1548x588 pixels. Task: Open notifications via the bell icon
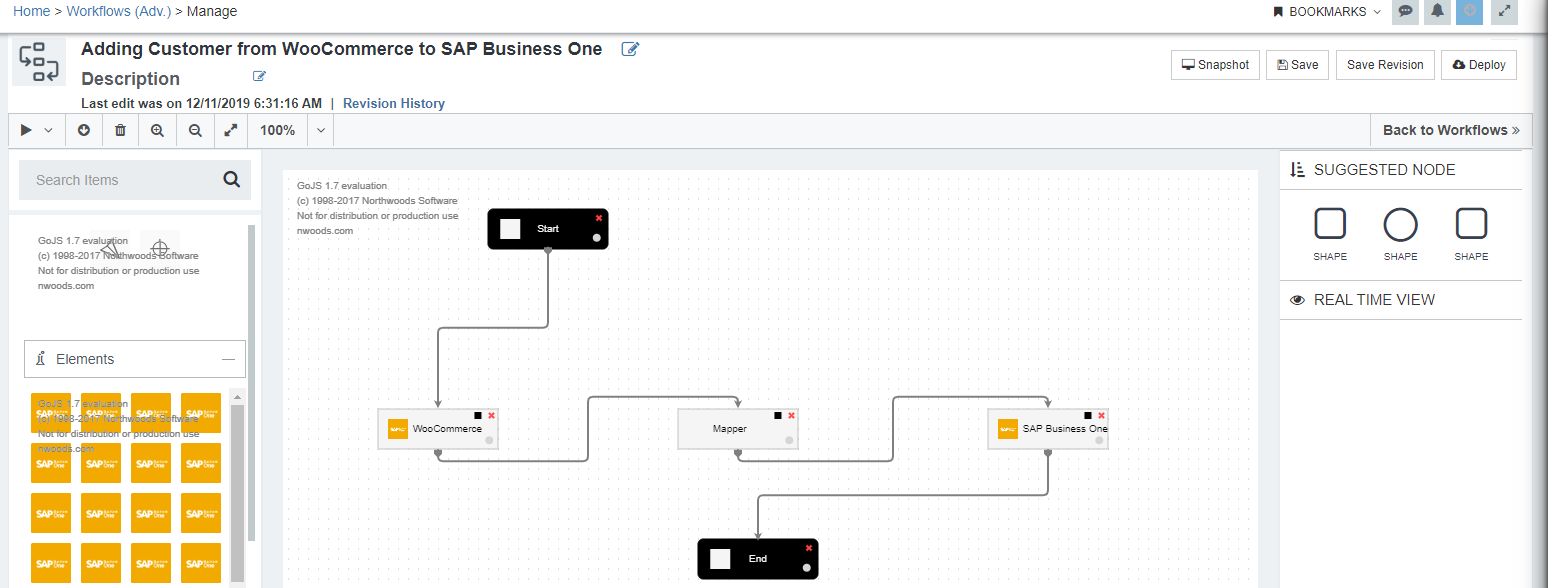(x=1437, y=11)
